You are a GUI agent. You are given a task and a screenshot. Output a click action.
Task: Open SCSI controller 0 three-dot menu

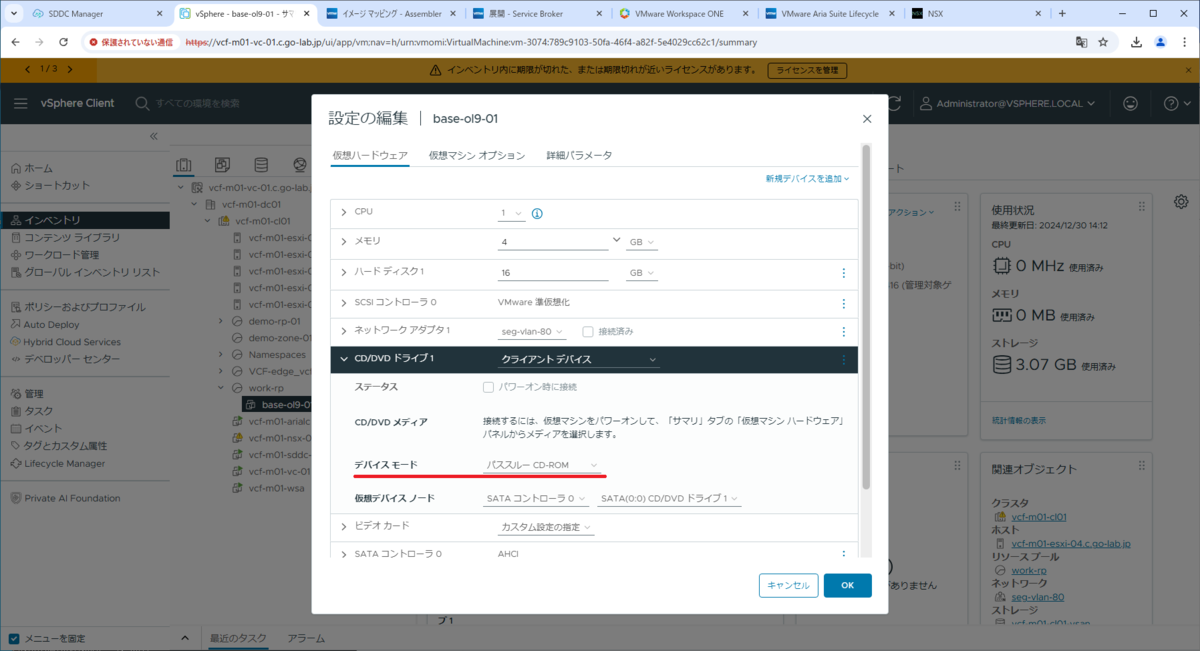click(x=843, y=303)
